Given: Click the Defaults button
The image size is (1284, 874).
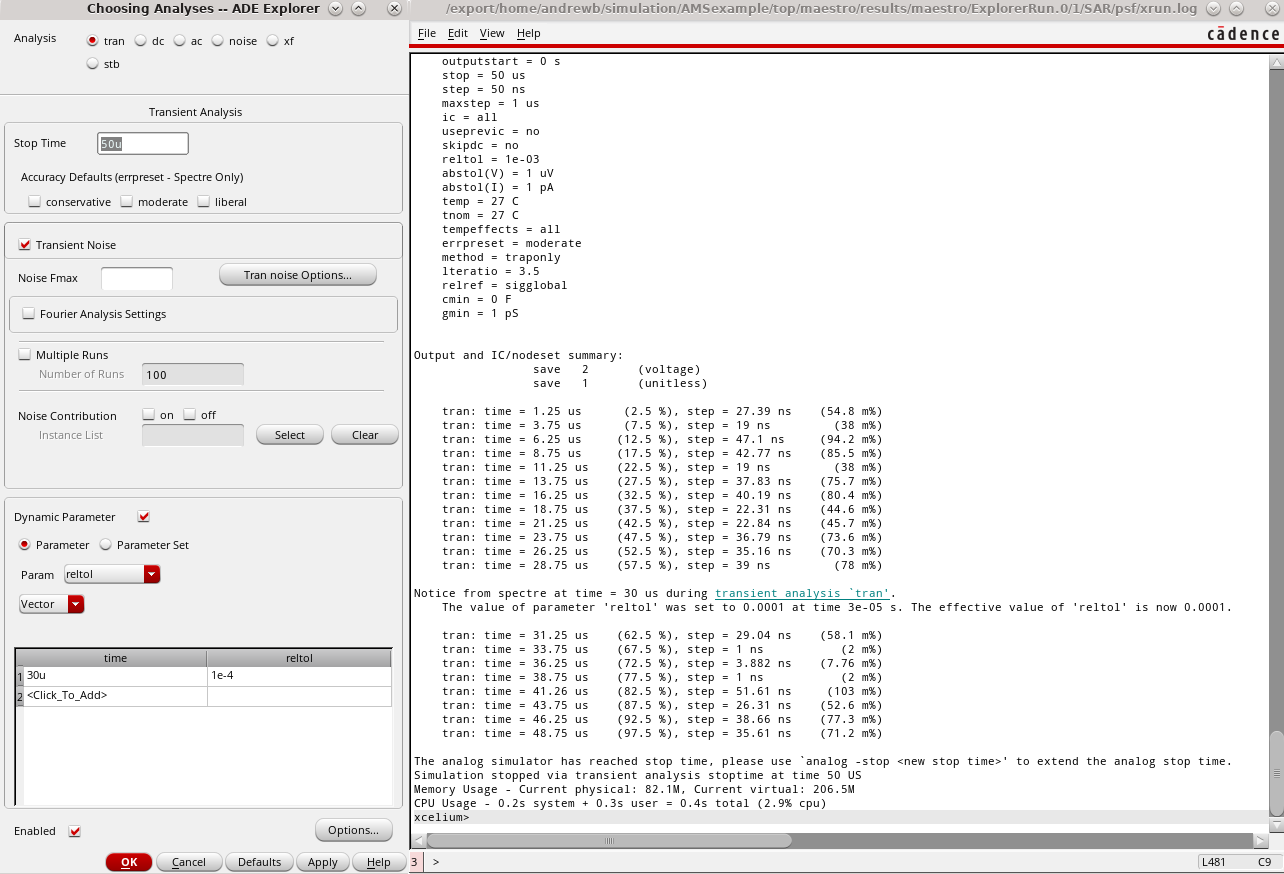Looking at the screenshot, I should tap(259, 862).
